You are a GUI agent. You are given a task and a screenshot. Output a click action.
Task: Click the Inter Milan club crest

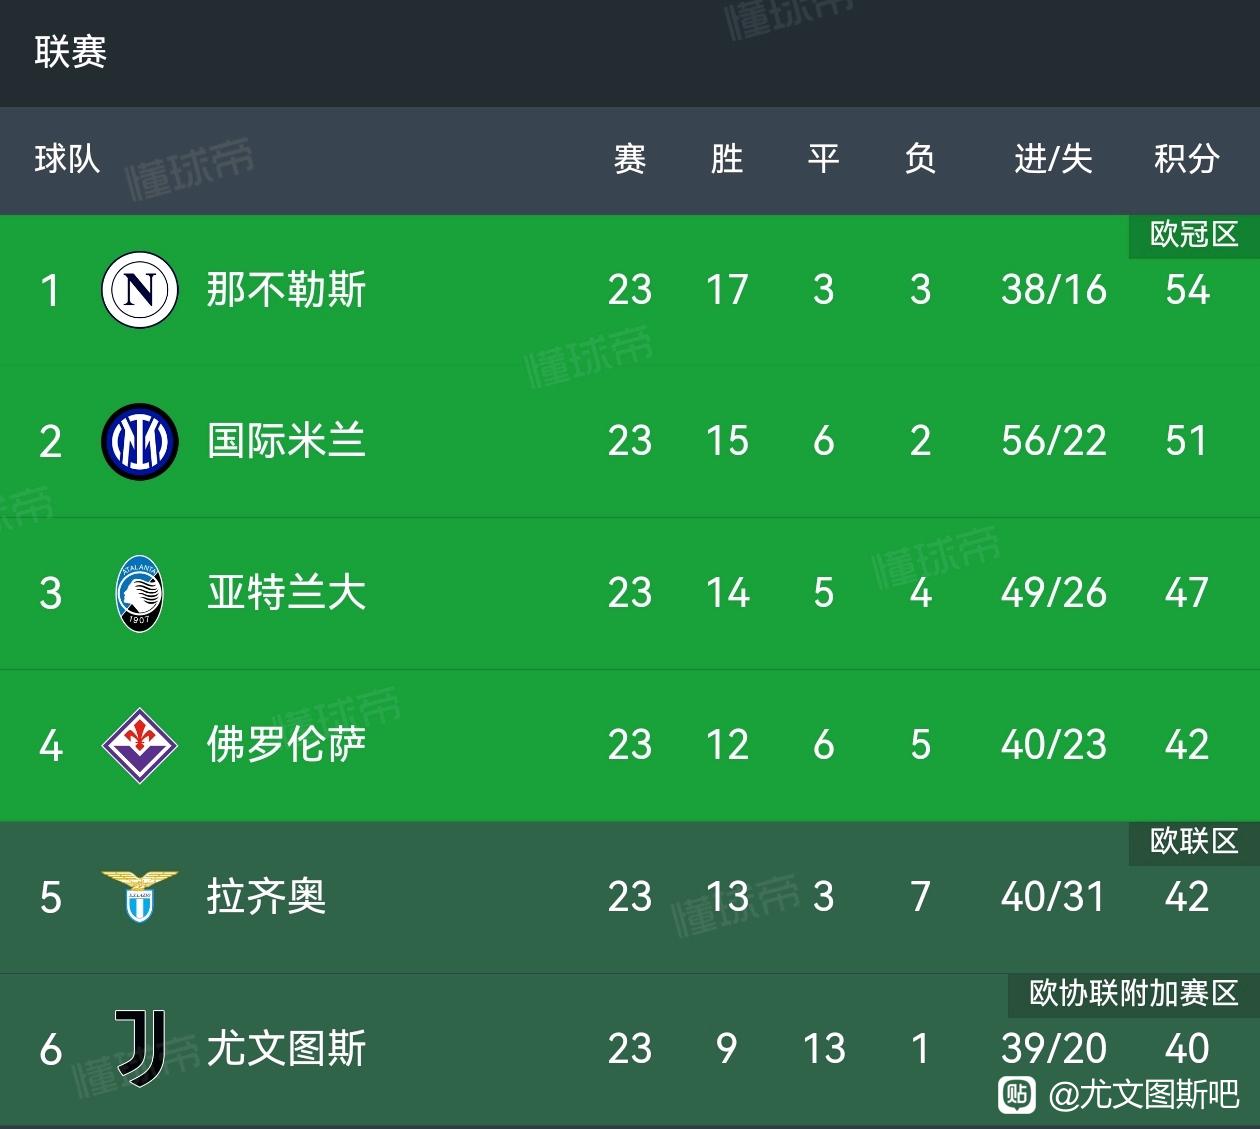pyautogui.click(x=140, y=441)
